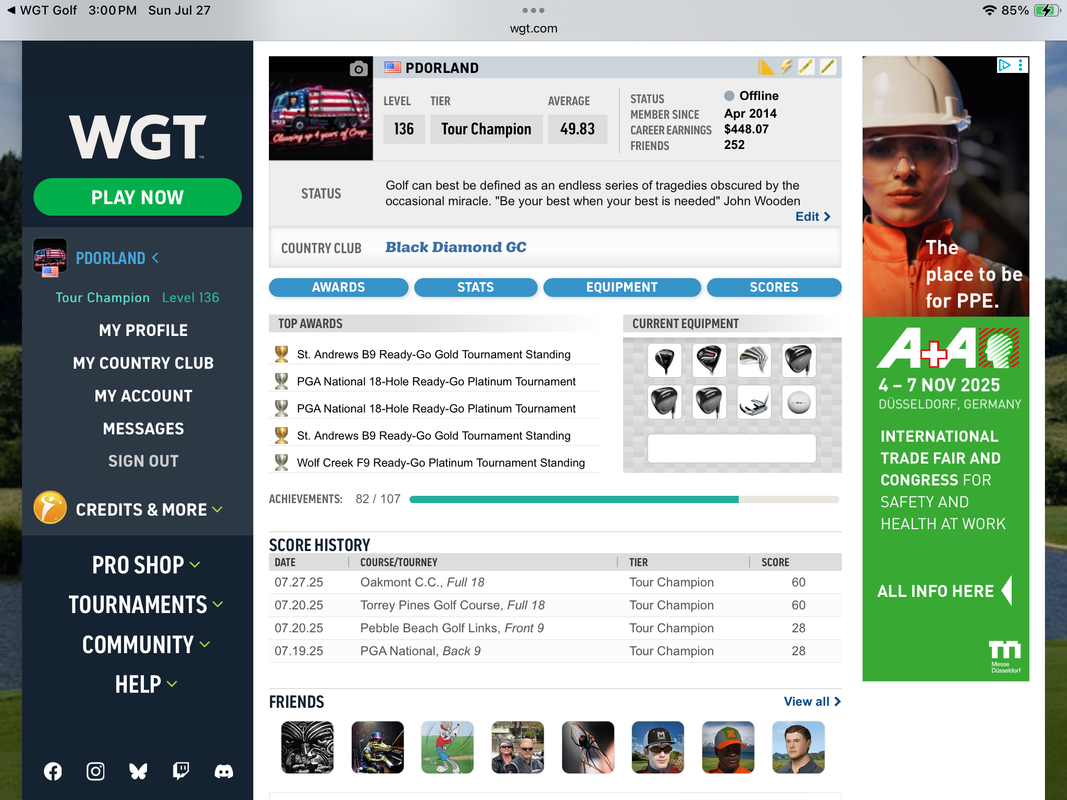Open the Instagram social icon
The width and height of the screenshot is (1067, 800).
point(95,771)
